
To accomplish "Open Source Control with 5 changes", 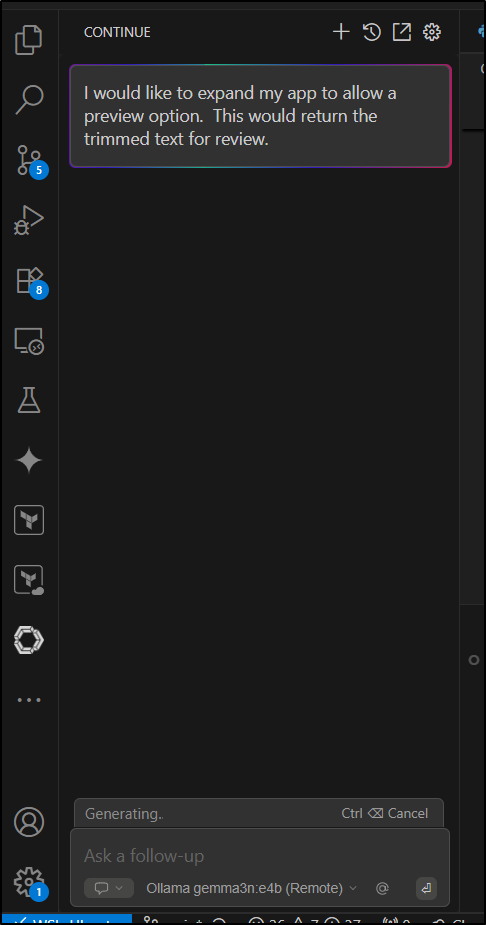I will pyautogui.click(x=31, y=160).
